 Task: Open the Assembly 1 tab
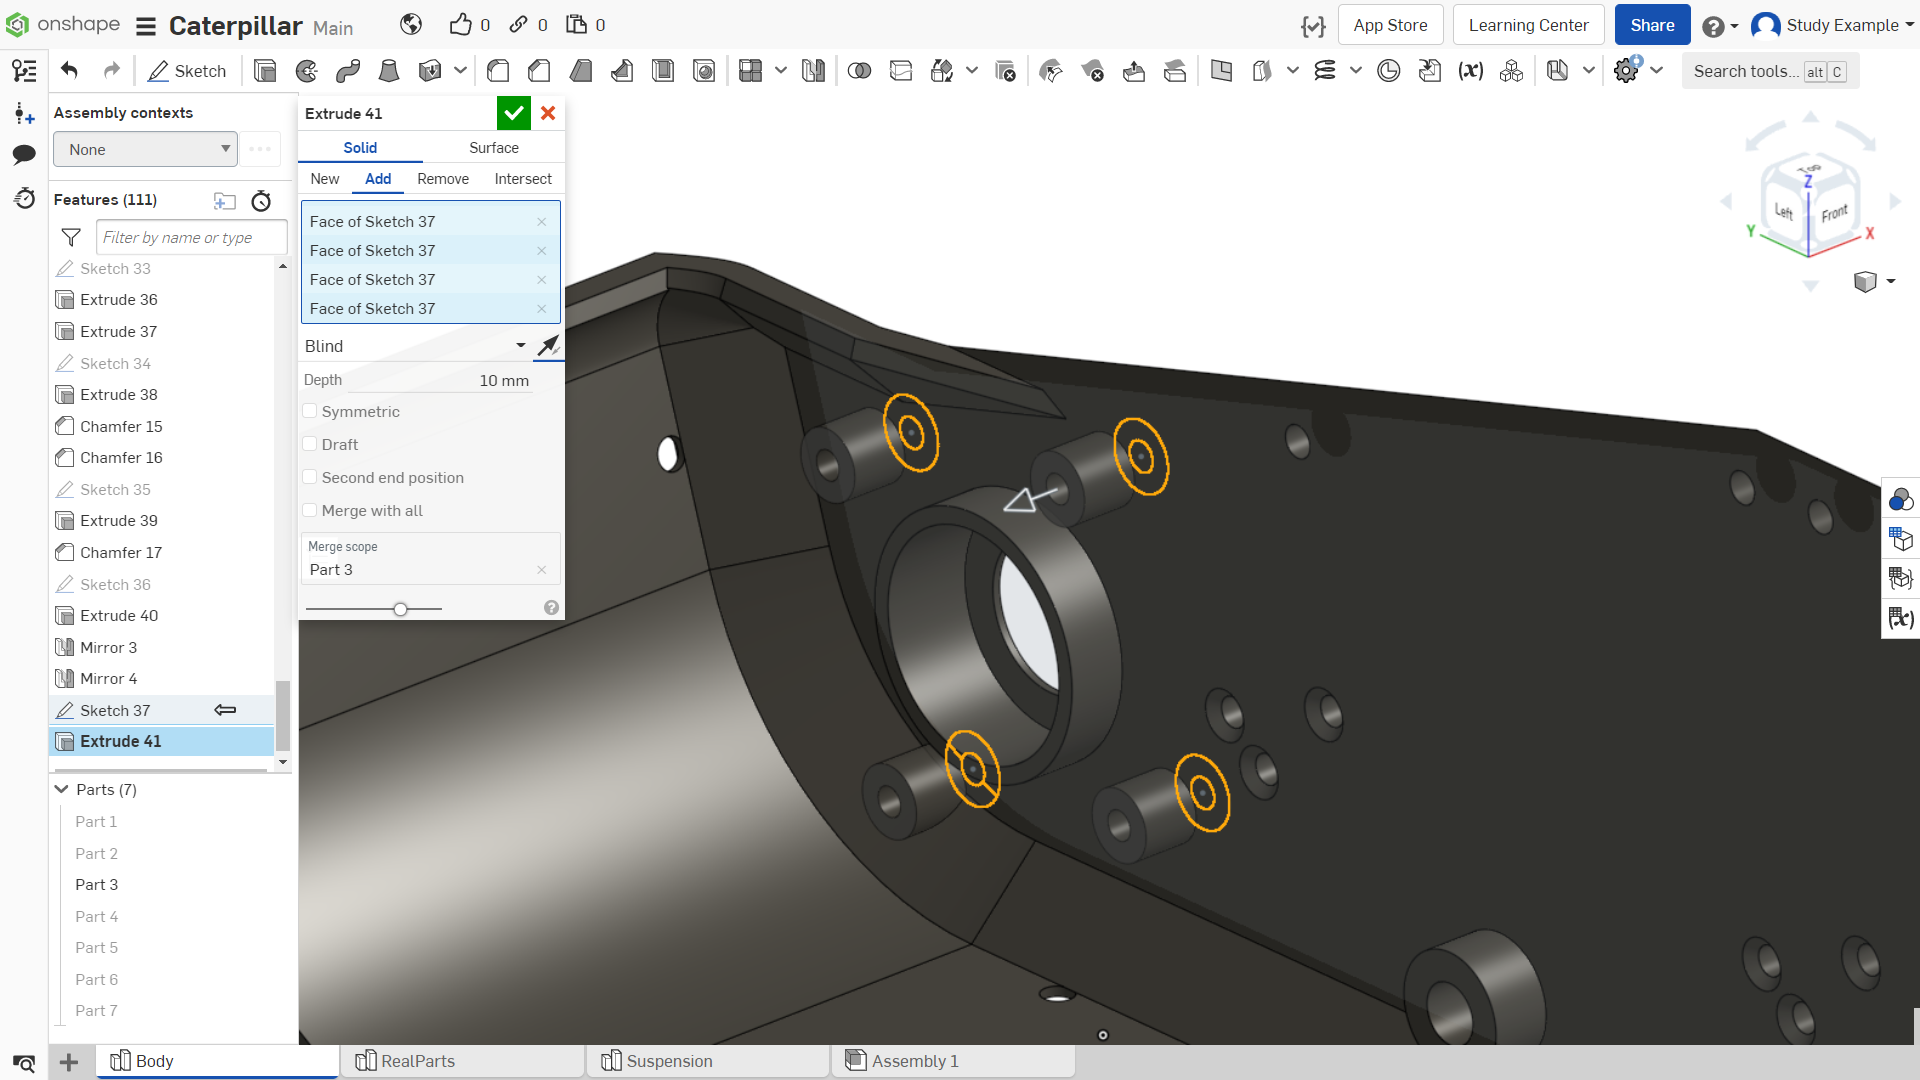(x=953, y=1061)
